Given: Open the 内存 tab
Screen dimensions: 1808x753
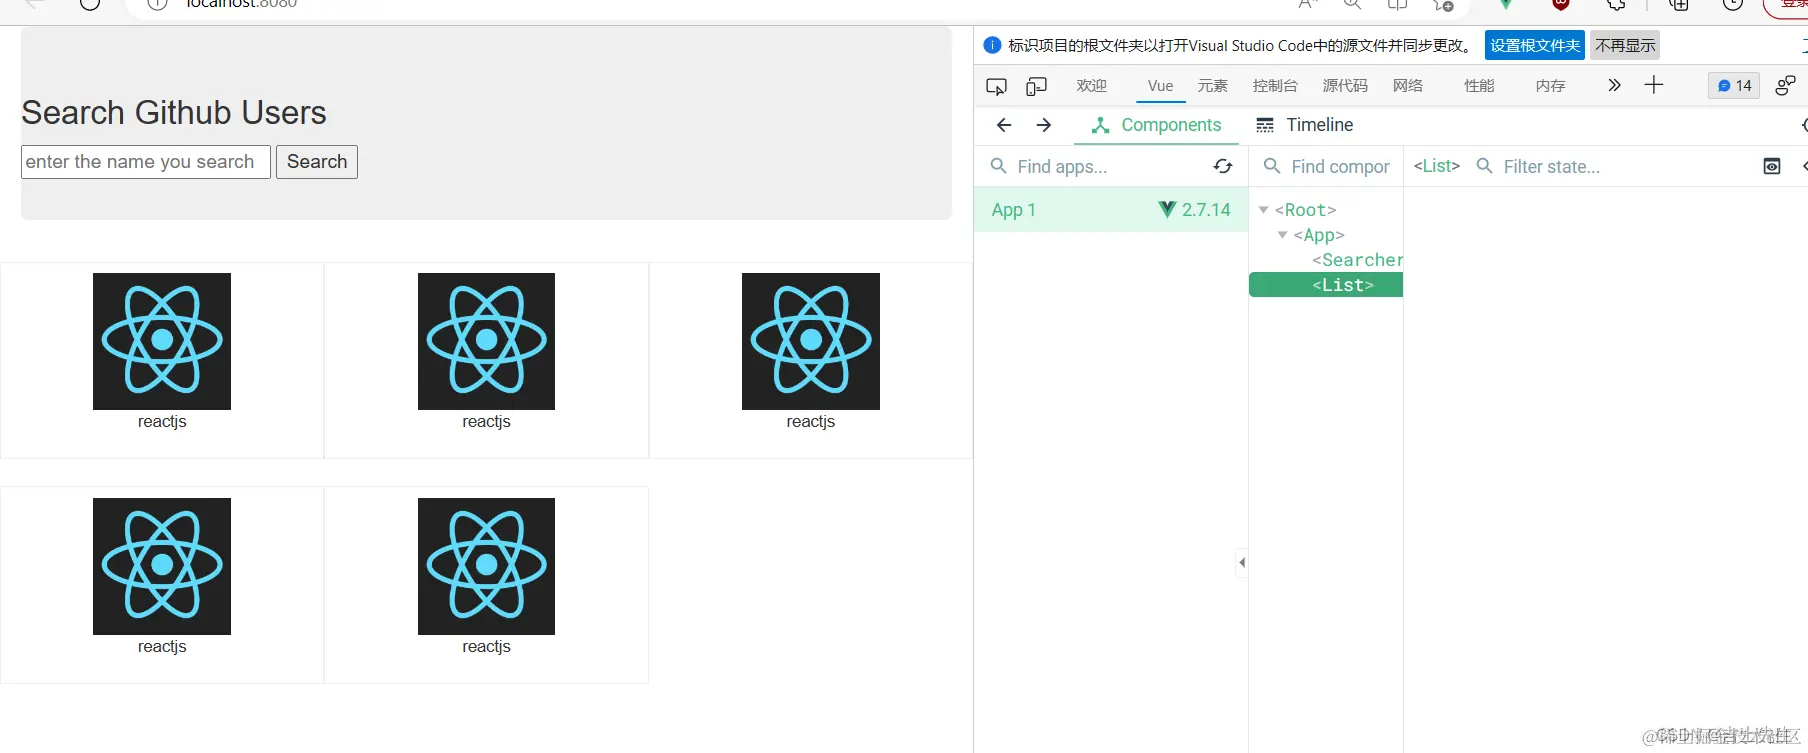Looking at the screenshot, I should (1550, 86).
